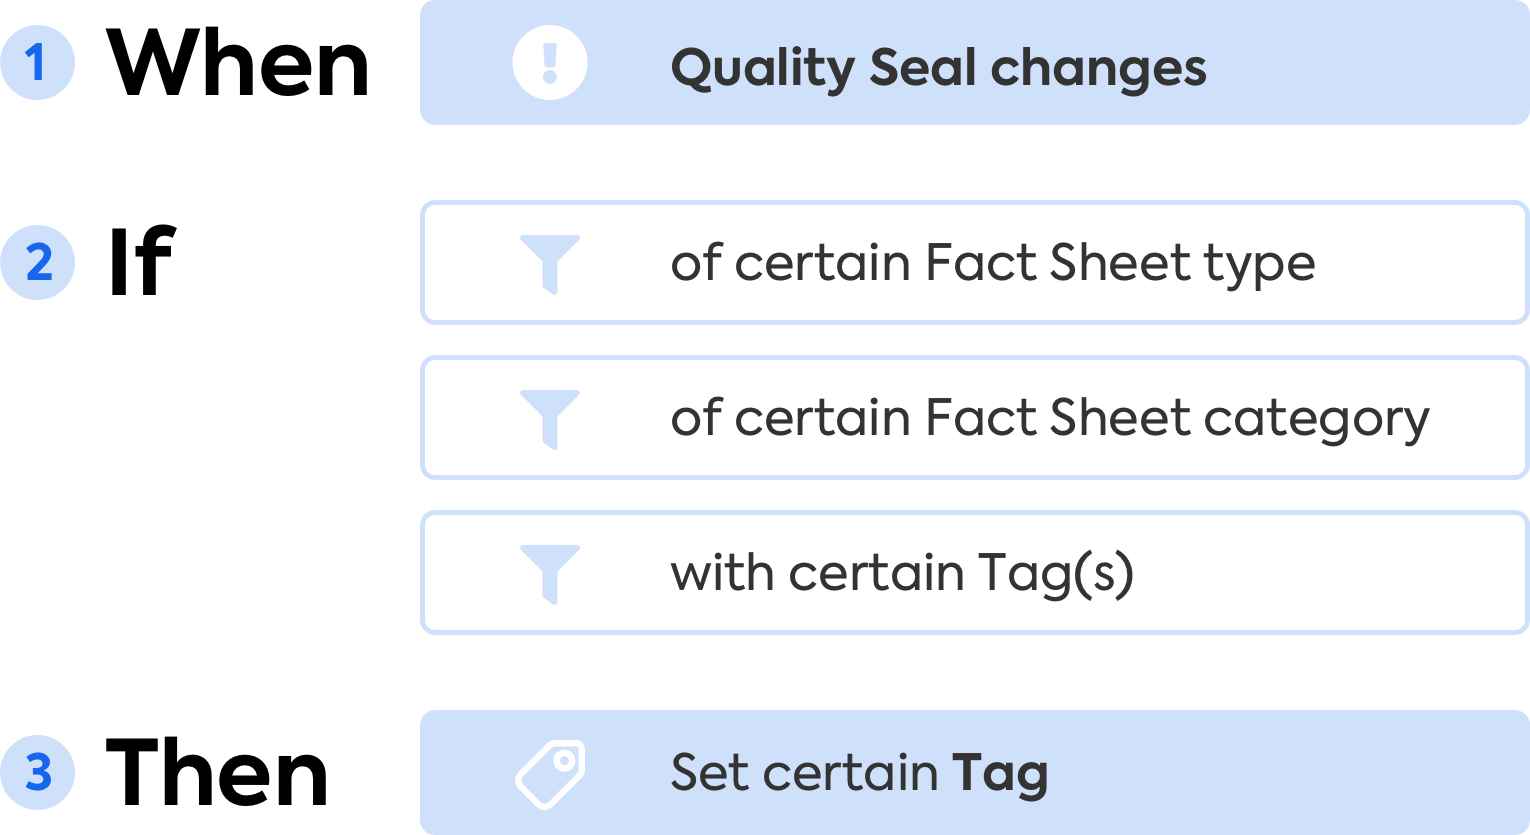Click the tag icon in the action row
This screenshot has width=1530, height=835.
coord(549,773)
